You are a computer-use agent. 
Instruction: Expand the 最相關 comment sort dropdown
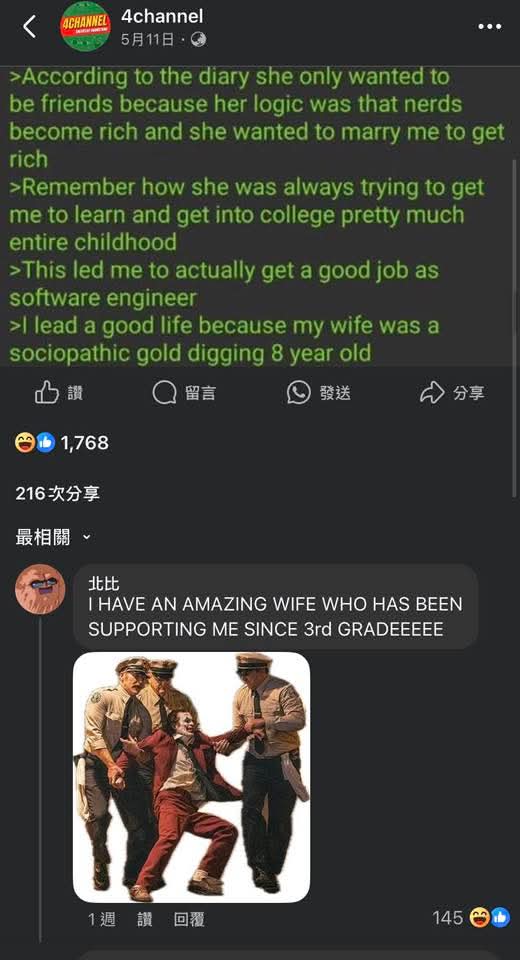click(x=53, y=538)
